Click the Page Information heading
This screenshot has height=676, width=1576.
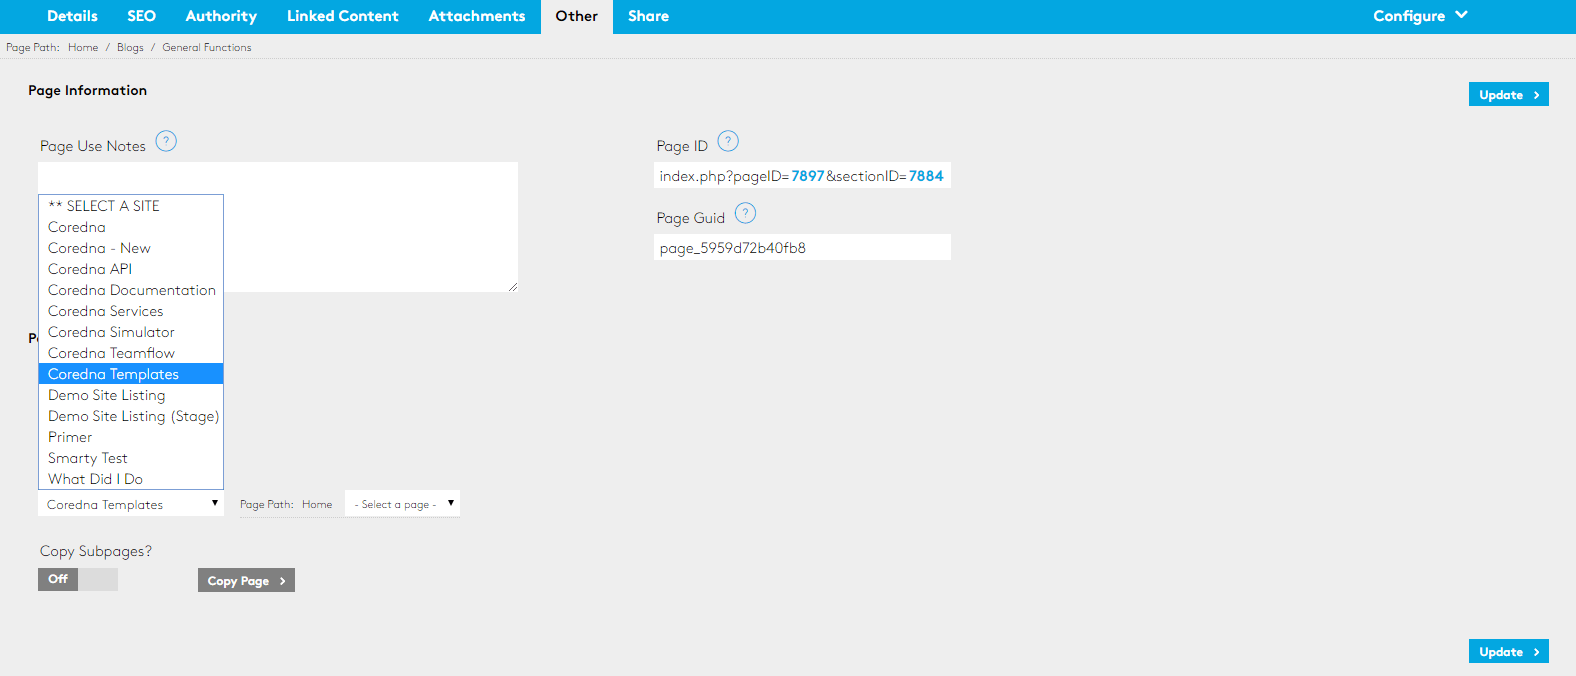(x=87, y=90)
